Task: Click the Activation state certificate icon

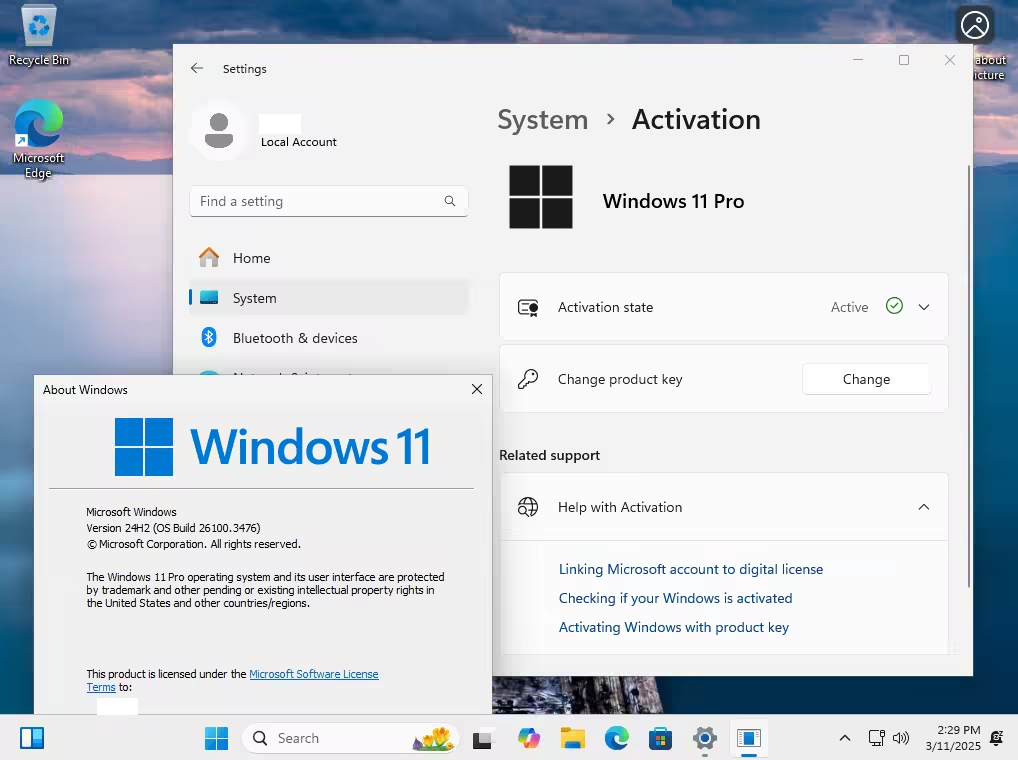Action: click(x=528, y=308)
